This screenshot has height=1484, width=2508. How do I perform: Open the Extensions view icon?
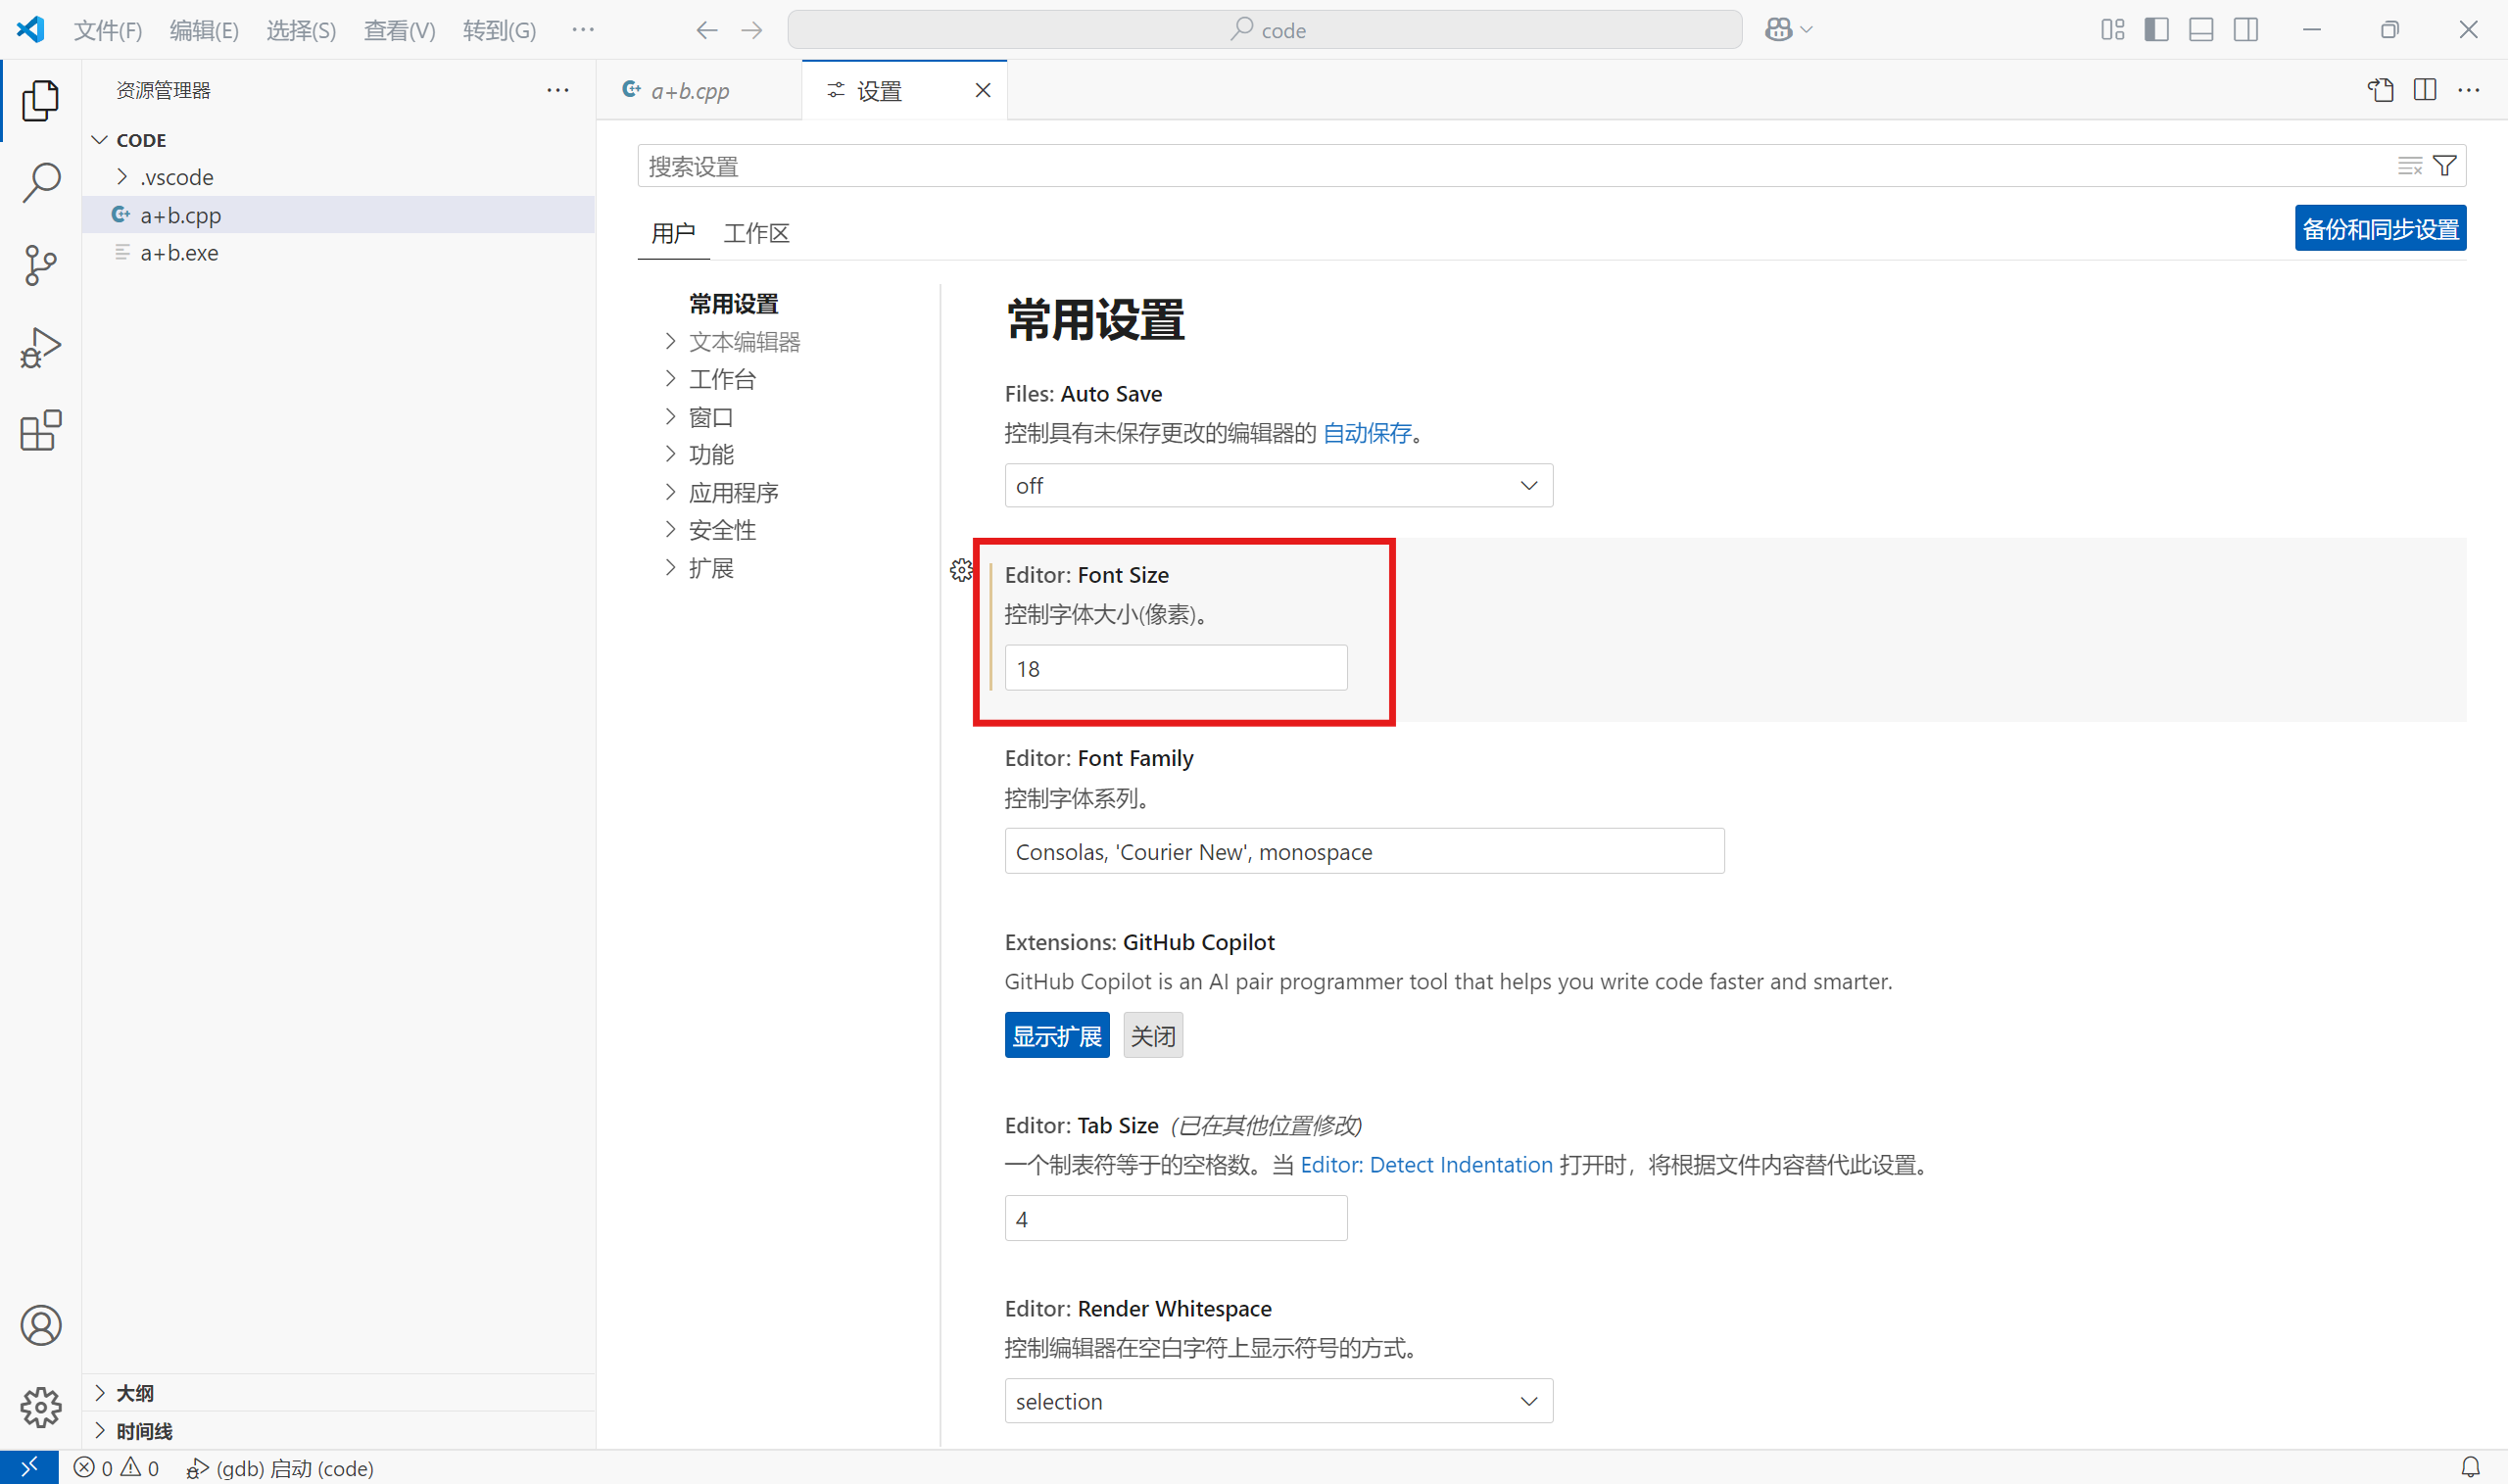pyautogui.click(x=41, y=431)
